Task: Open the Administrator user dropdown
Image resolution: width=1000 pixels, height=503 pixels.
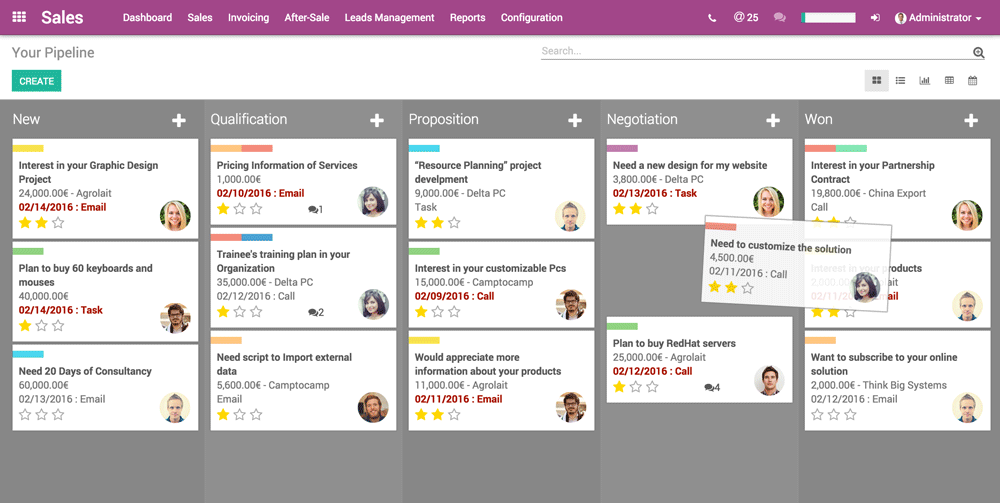Action: [x=938, y=18]
